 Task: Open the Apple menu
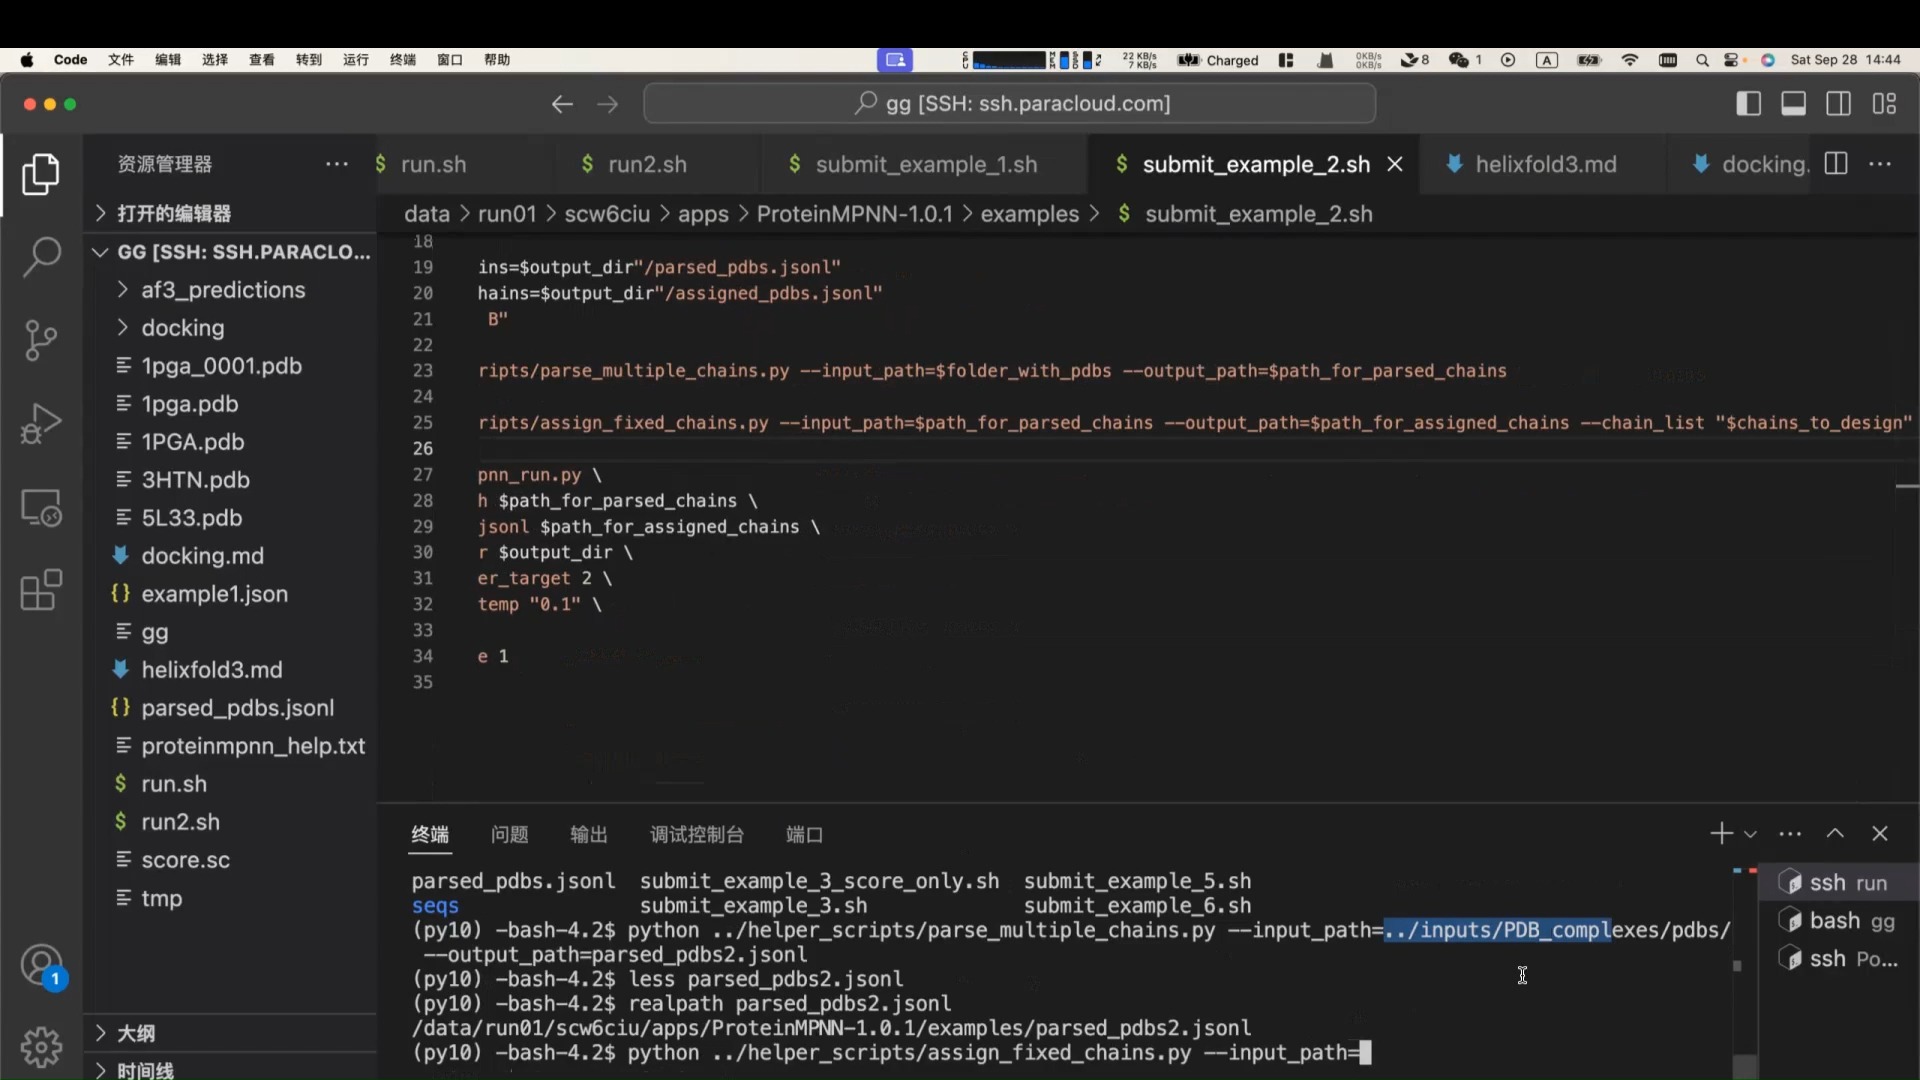[x=27, y=60]
